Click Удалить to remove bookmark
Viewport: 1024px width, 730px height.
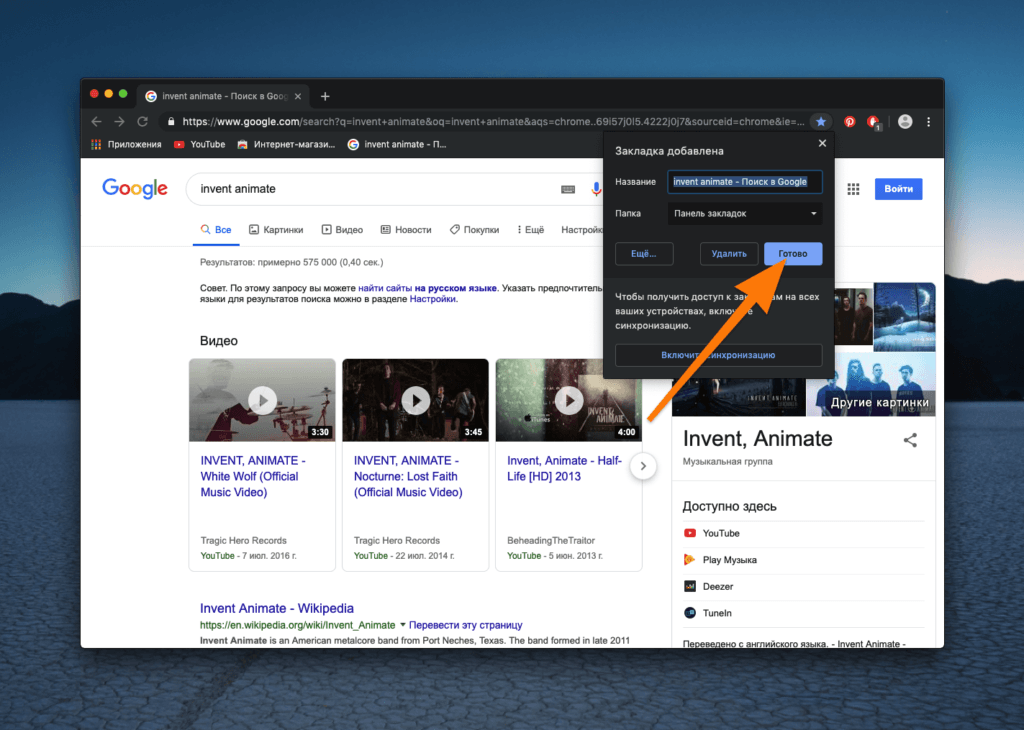pos(729,253)
